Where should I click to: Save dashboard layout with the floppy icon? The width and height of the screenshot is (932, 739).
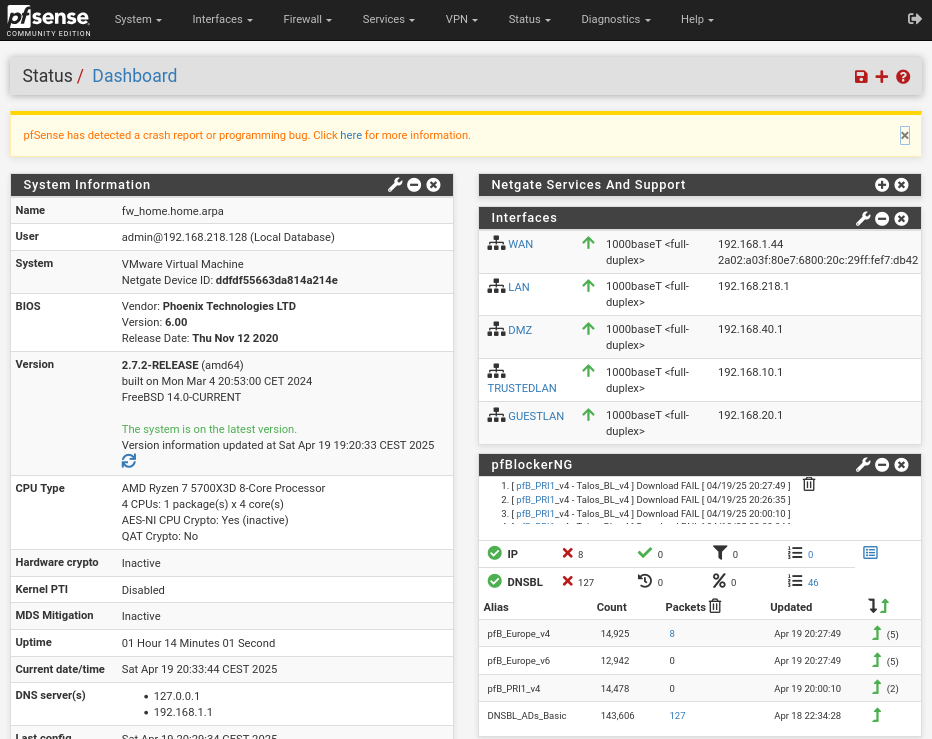[x=861, y=77]
